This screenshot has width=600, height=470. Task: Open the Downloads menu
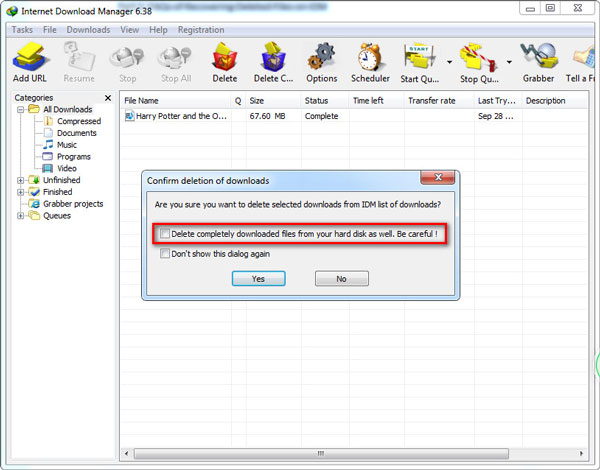(x=88, y=30)
